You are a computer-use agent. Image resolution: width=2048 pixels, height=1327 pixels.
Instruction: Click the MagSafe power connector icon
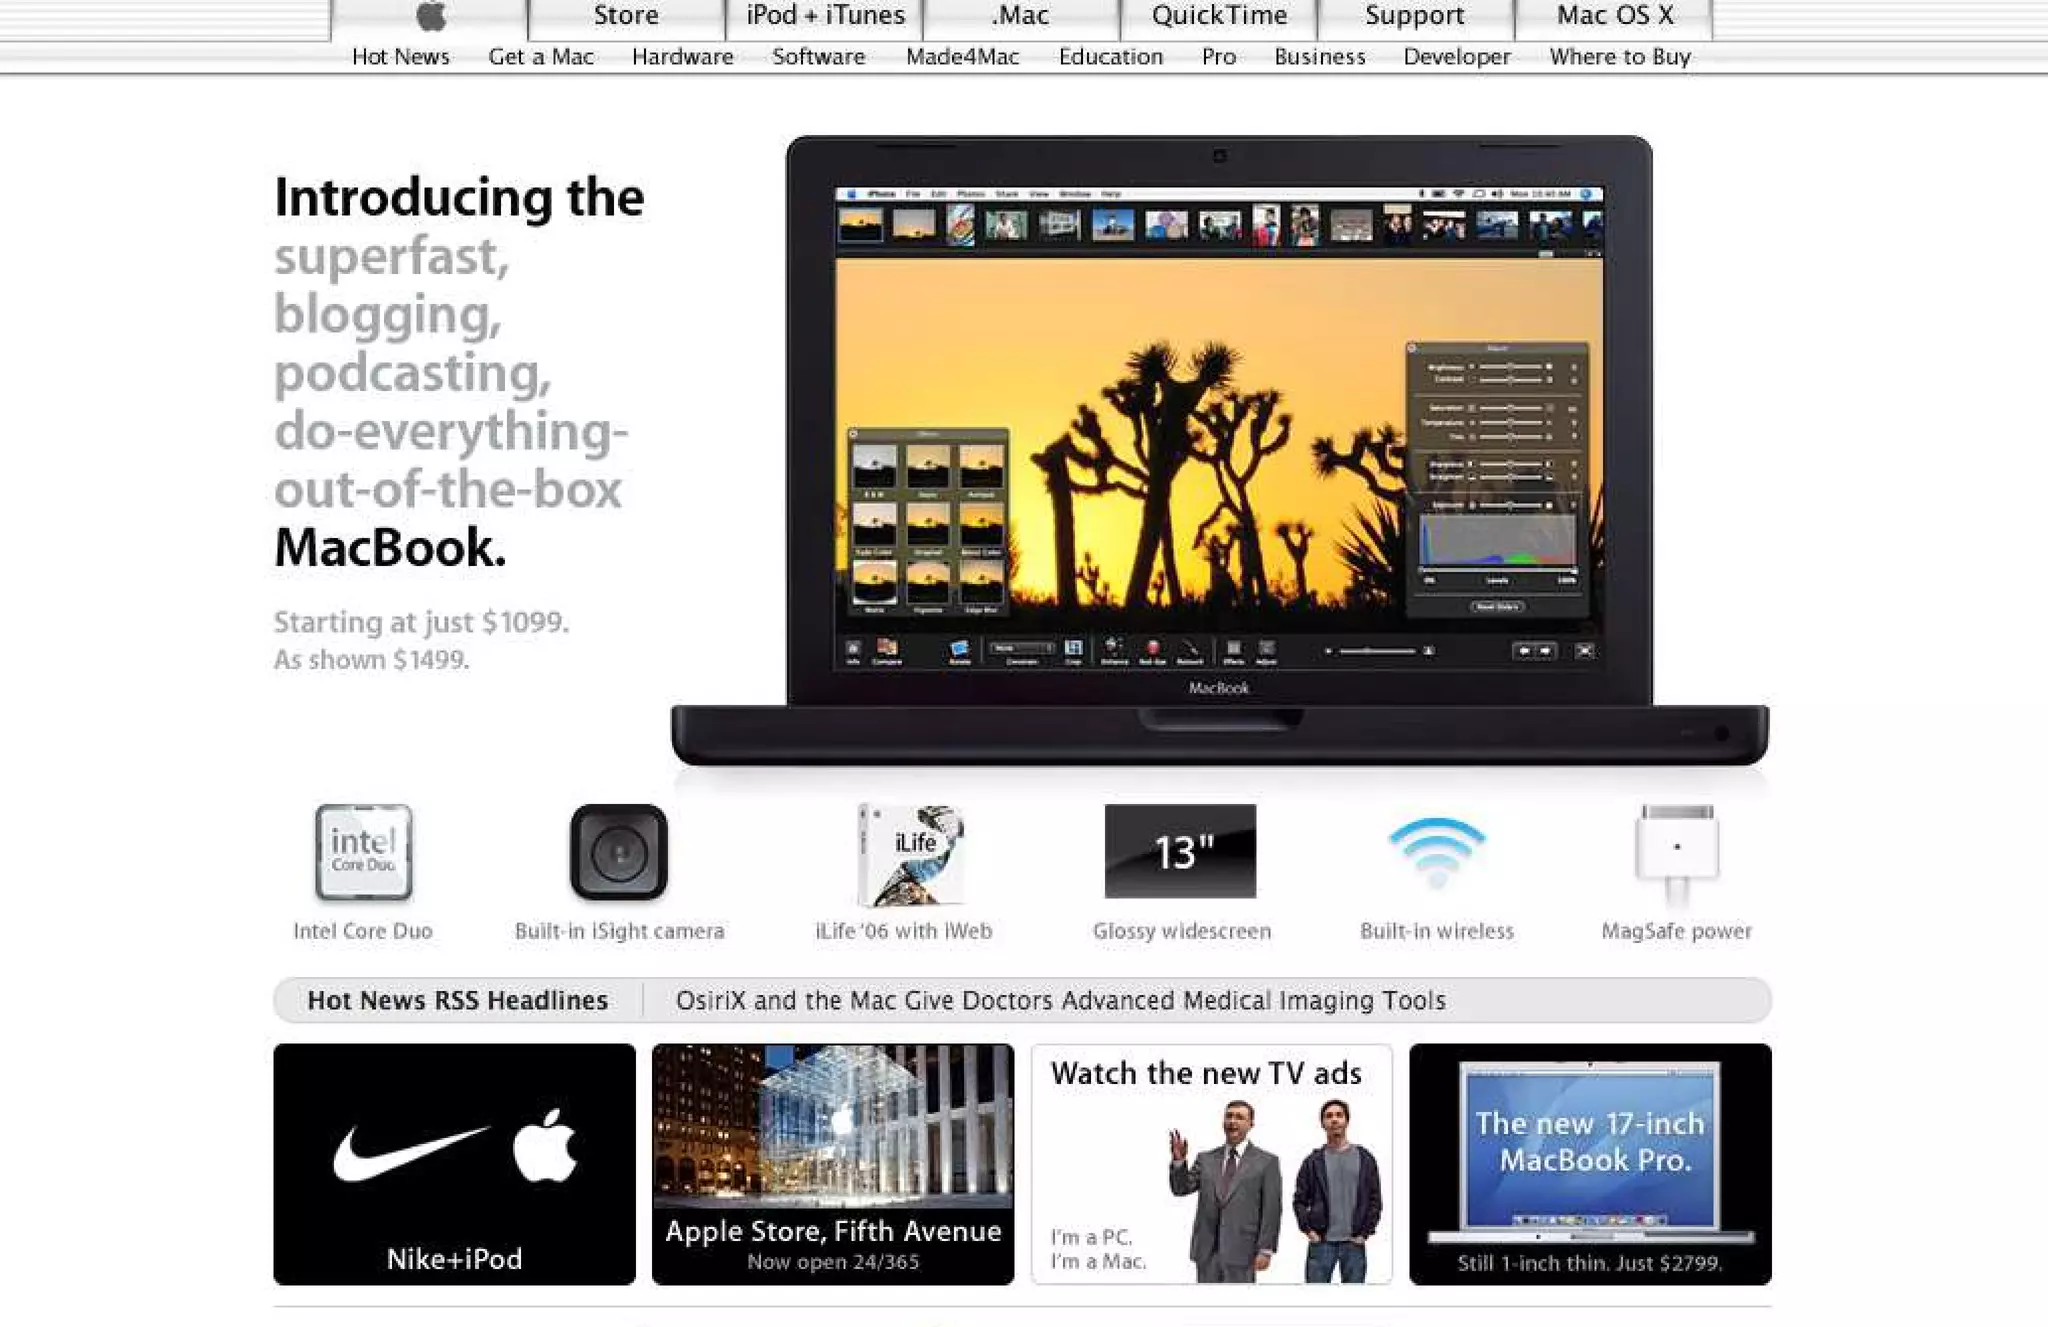pos(1677,855)
